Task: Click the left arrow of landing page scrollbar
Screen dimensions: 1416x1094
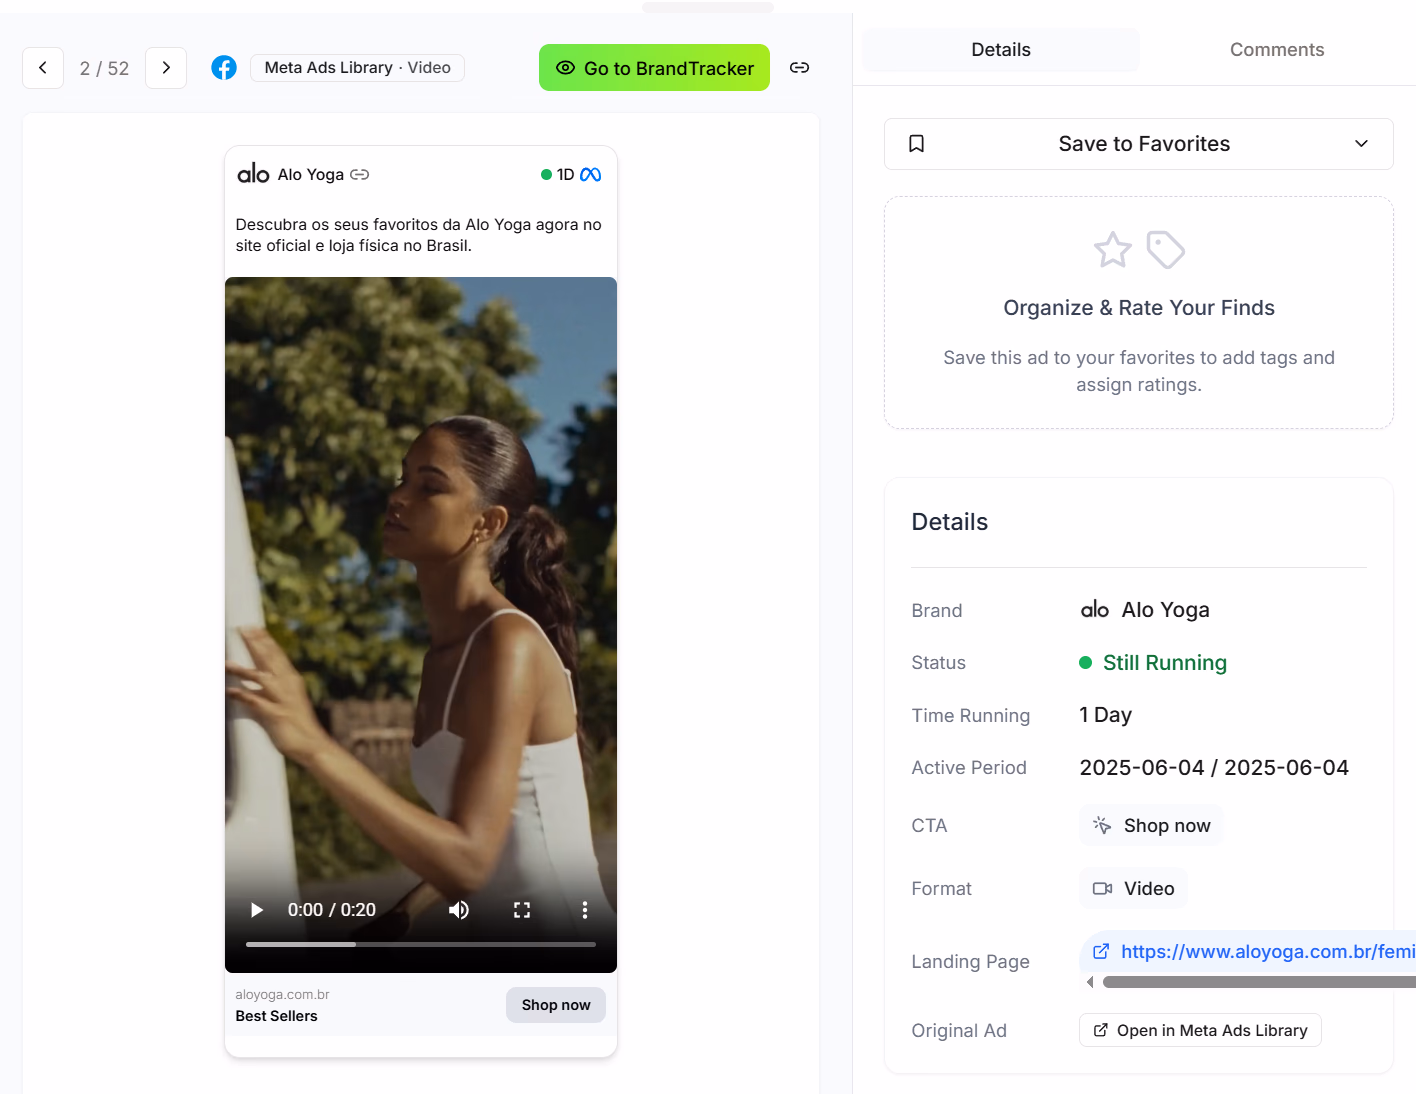Action: (1090, 983)
